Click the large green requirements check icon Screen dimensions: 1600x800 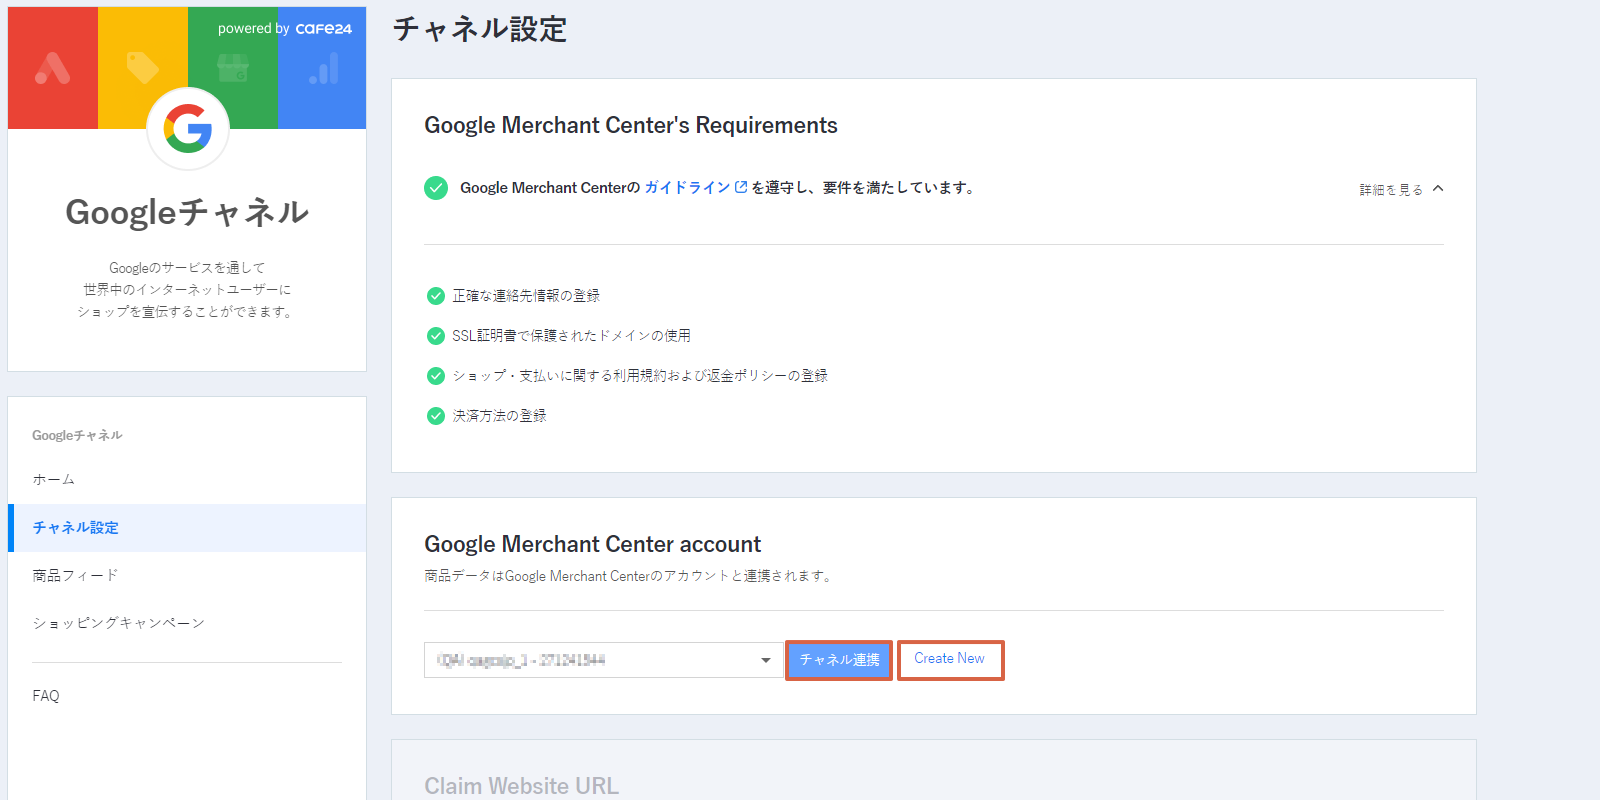coord(436,188)
